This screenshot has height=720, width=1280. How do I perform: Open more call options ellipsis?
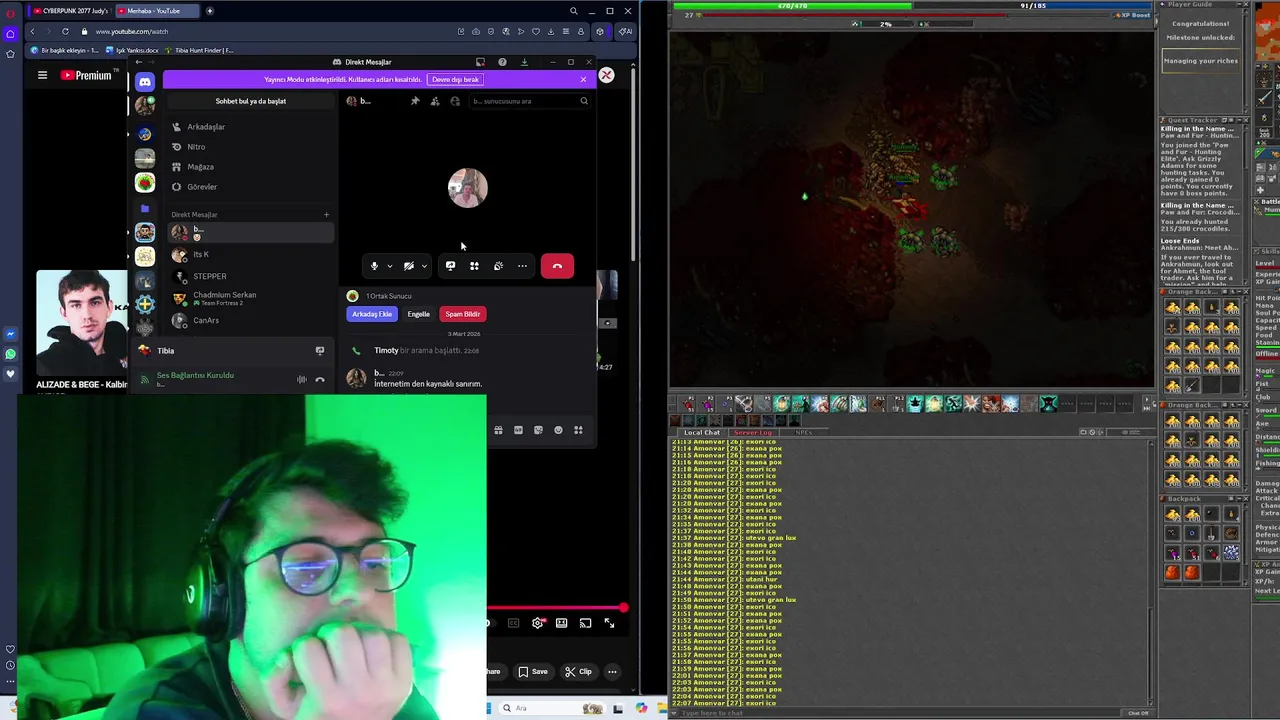tap(522, 266)
